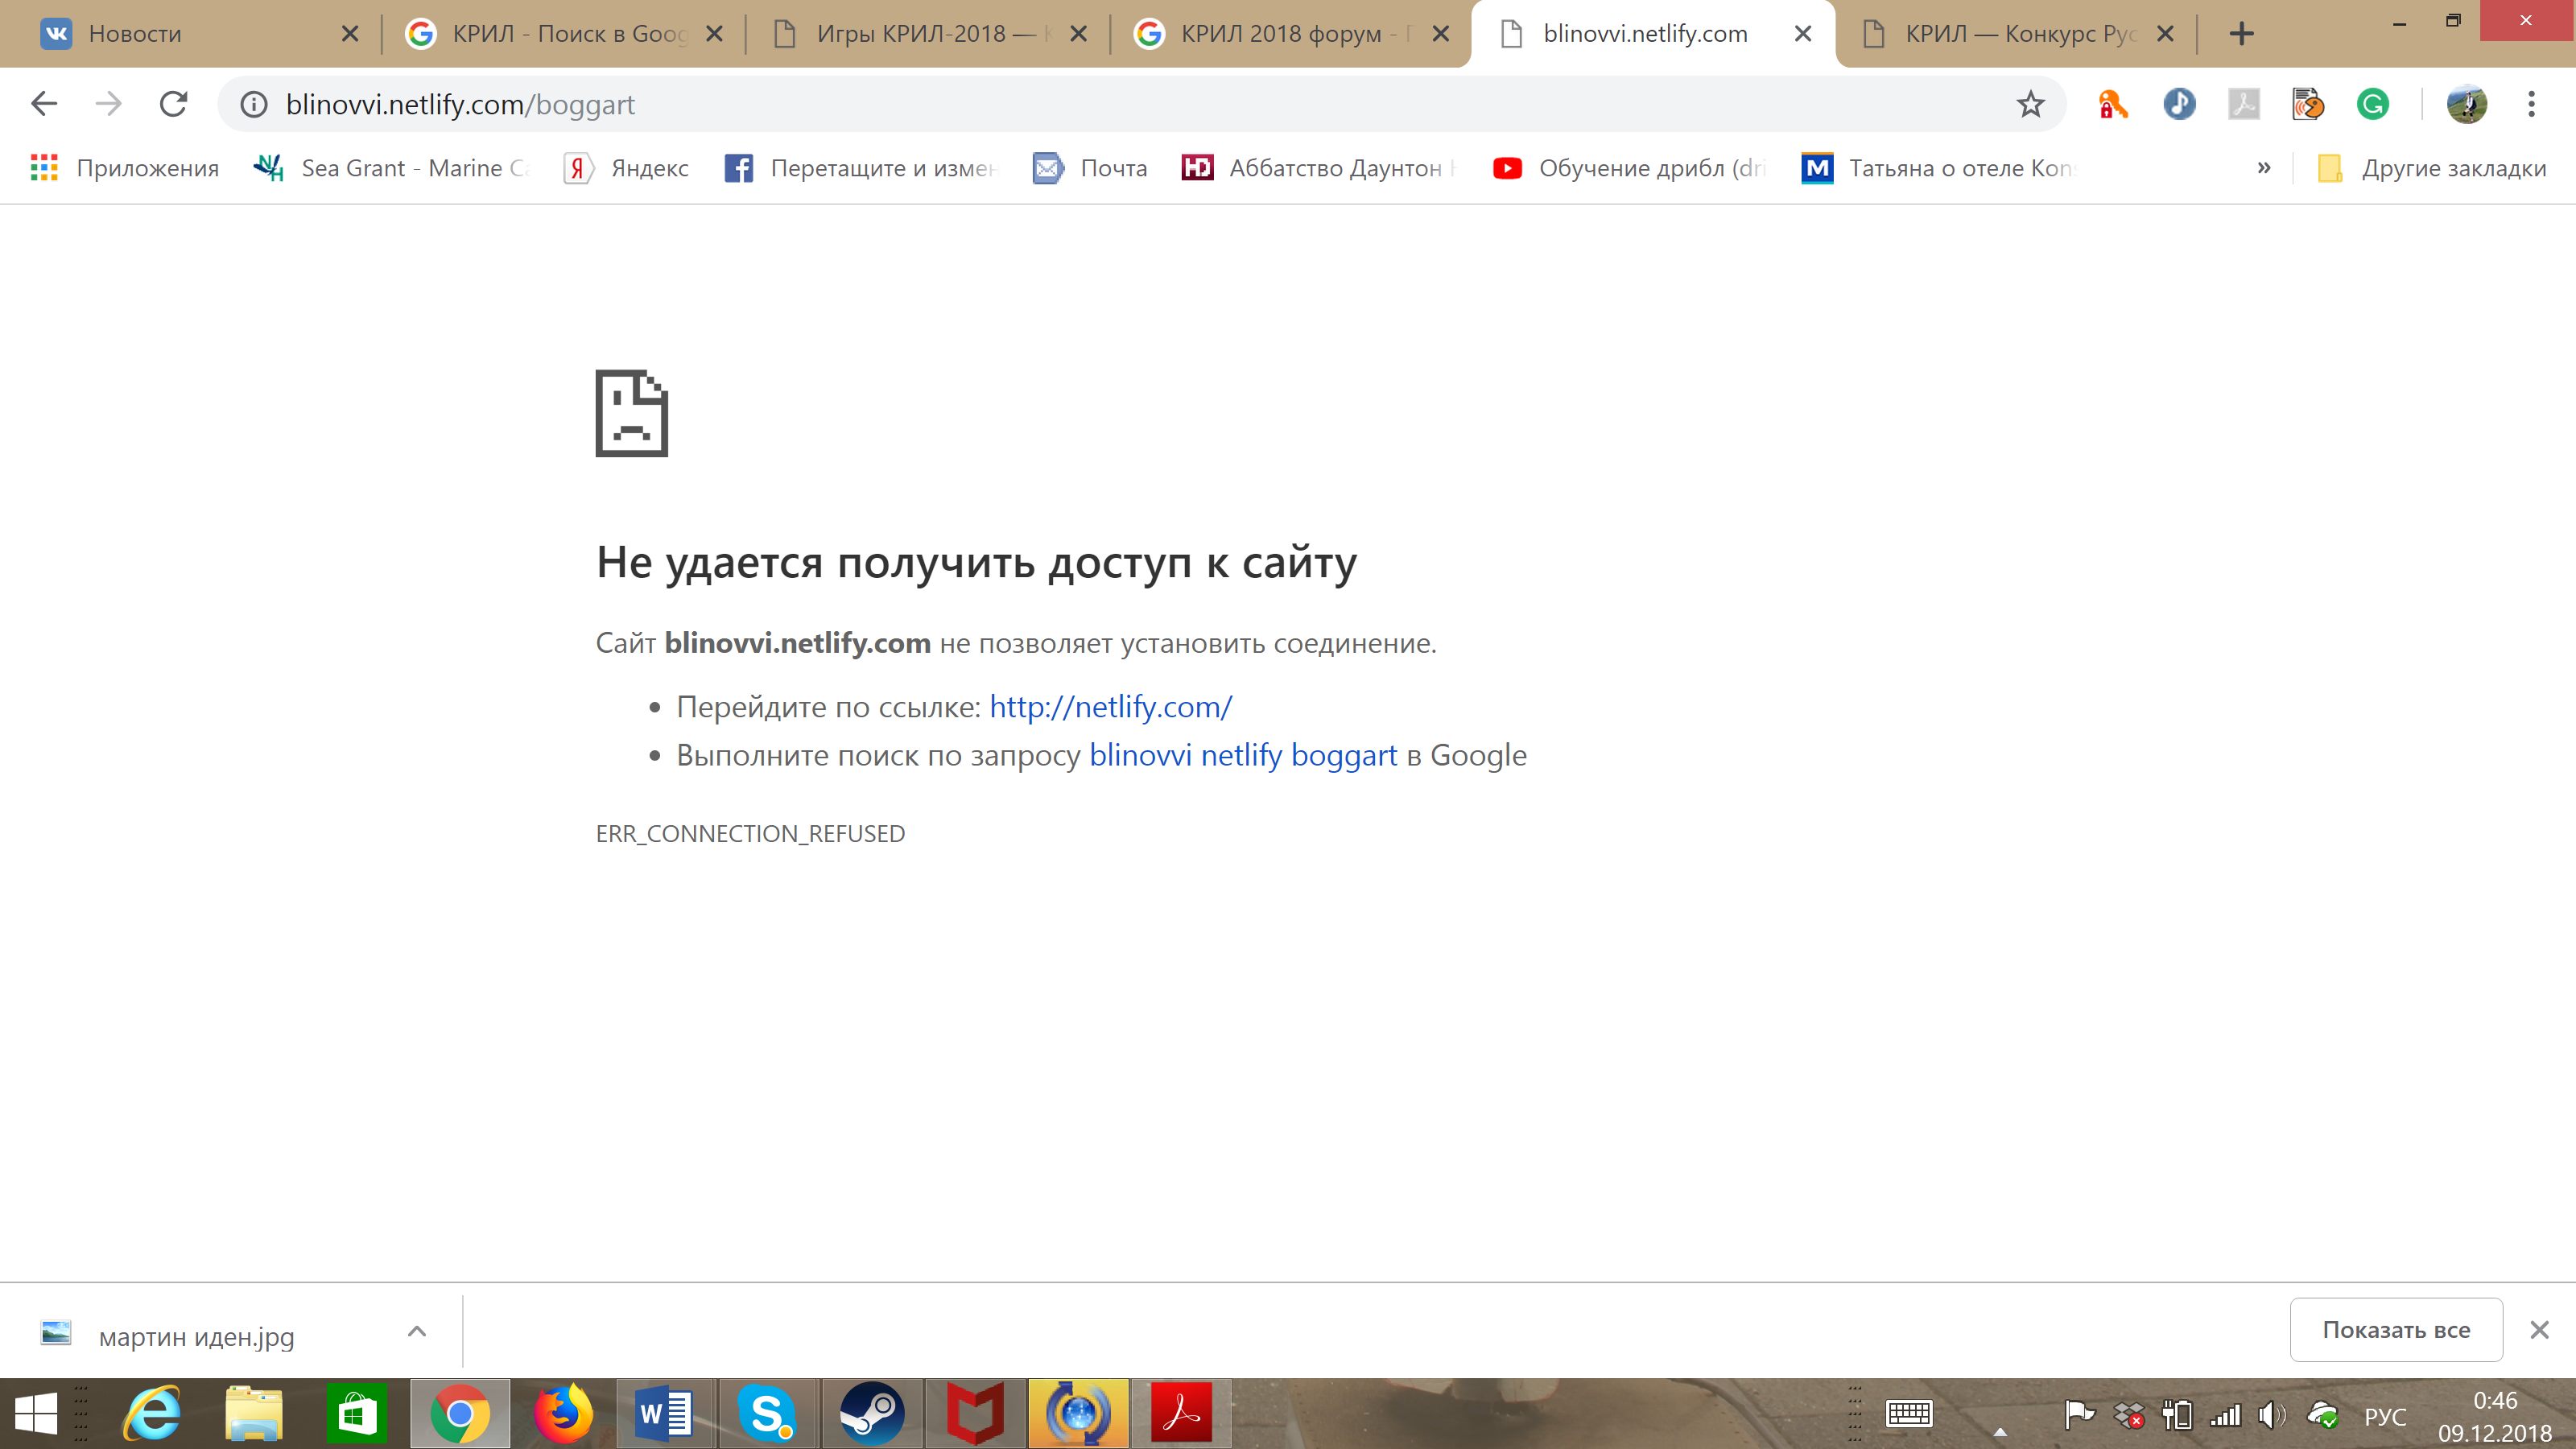This screenshot has height=1449, width=2576.
Task: Open the Почта bookmark
Action: [1090, 168]
